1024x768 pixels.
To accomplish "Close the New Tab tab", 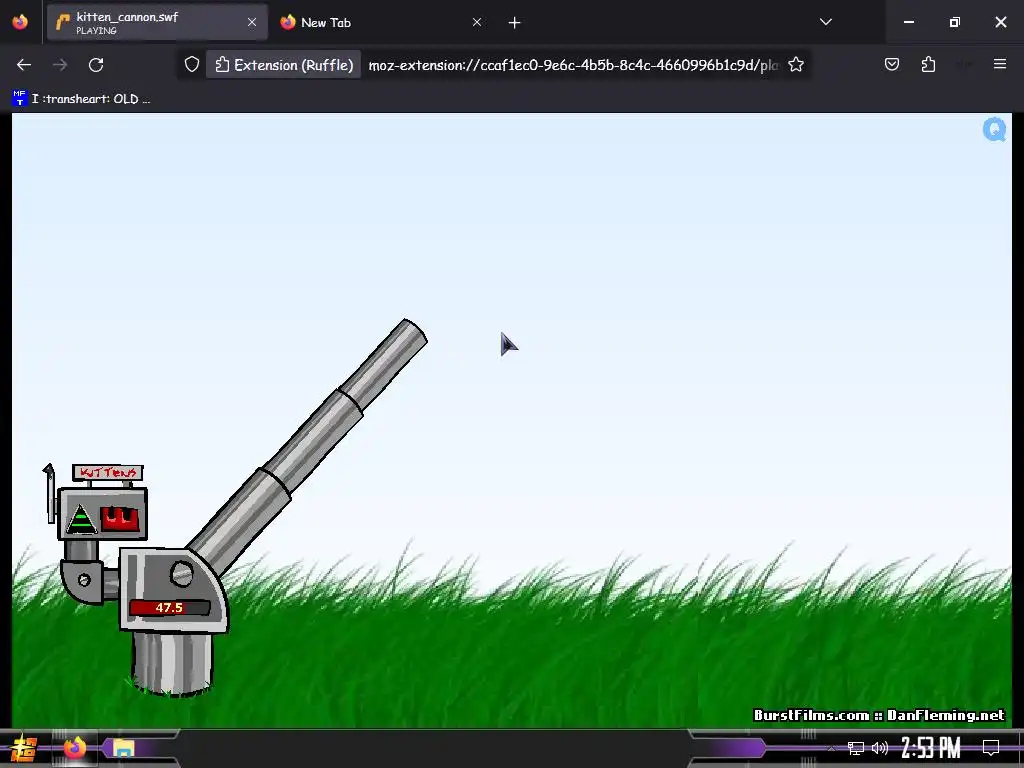I will [x=477, y=22].
